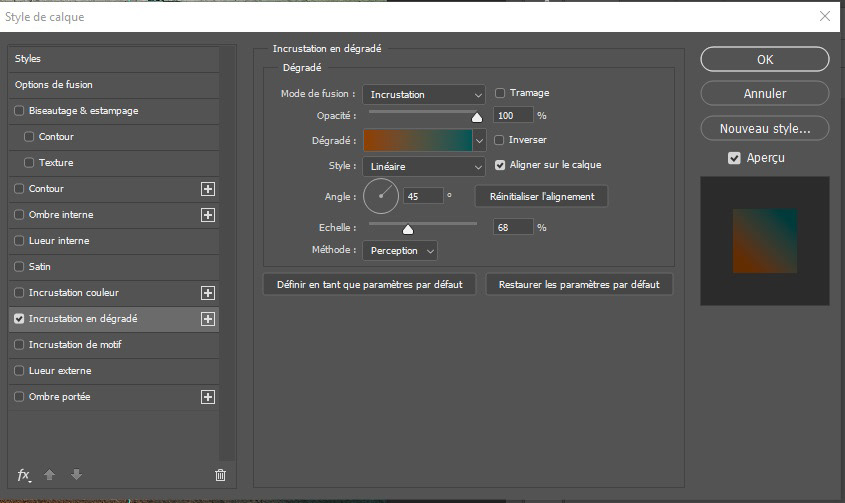Add another Ombre interne effect via plus icon
The image size is (845, 503).
[x=208, y=215]
